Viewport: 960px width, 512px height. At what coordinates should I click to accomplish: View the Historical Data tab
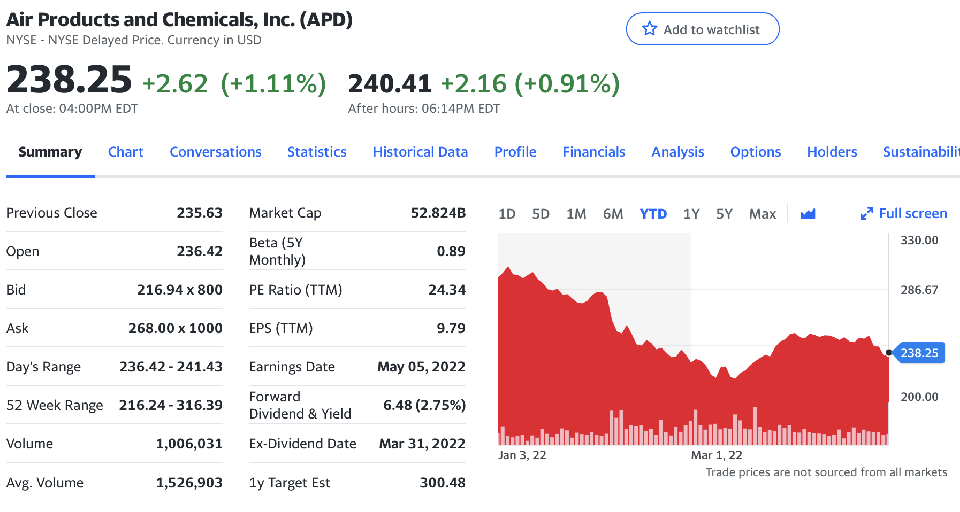click(x=420, y=152)
